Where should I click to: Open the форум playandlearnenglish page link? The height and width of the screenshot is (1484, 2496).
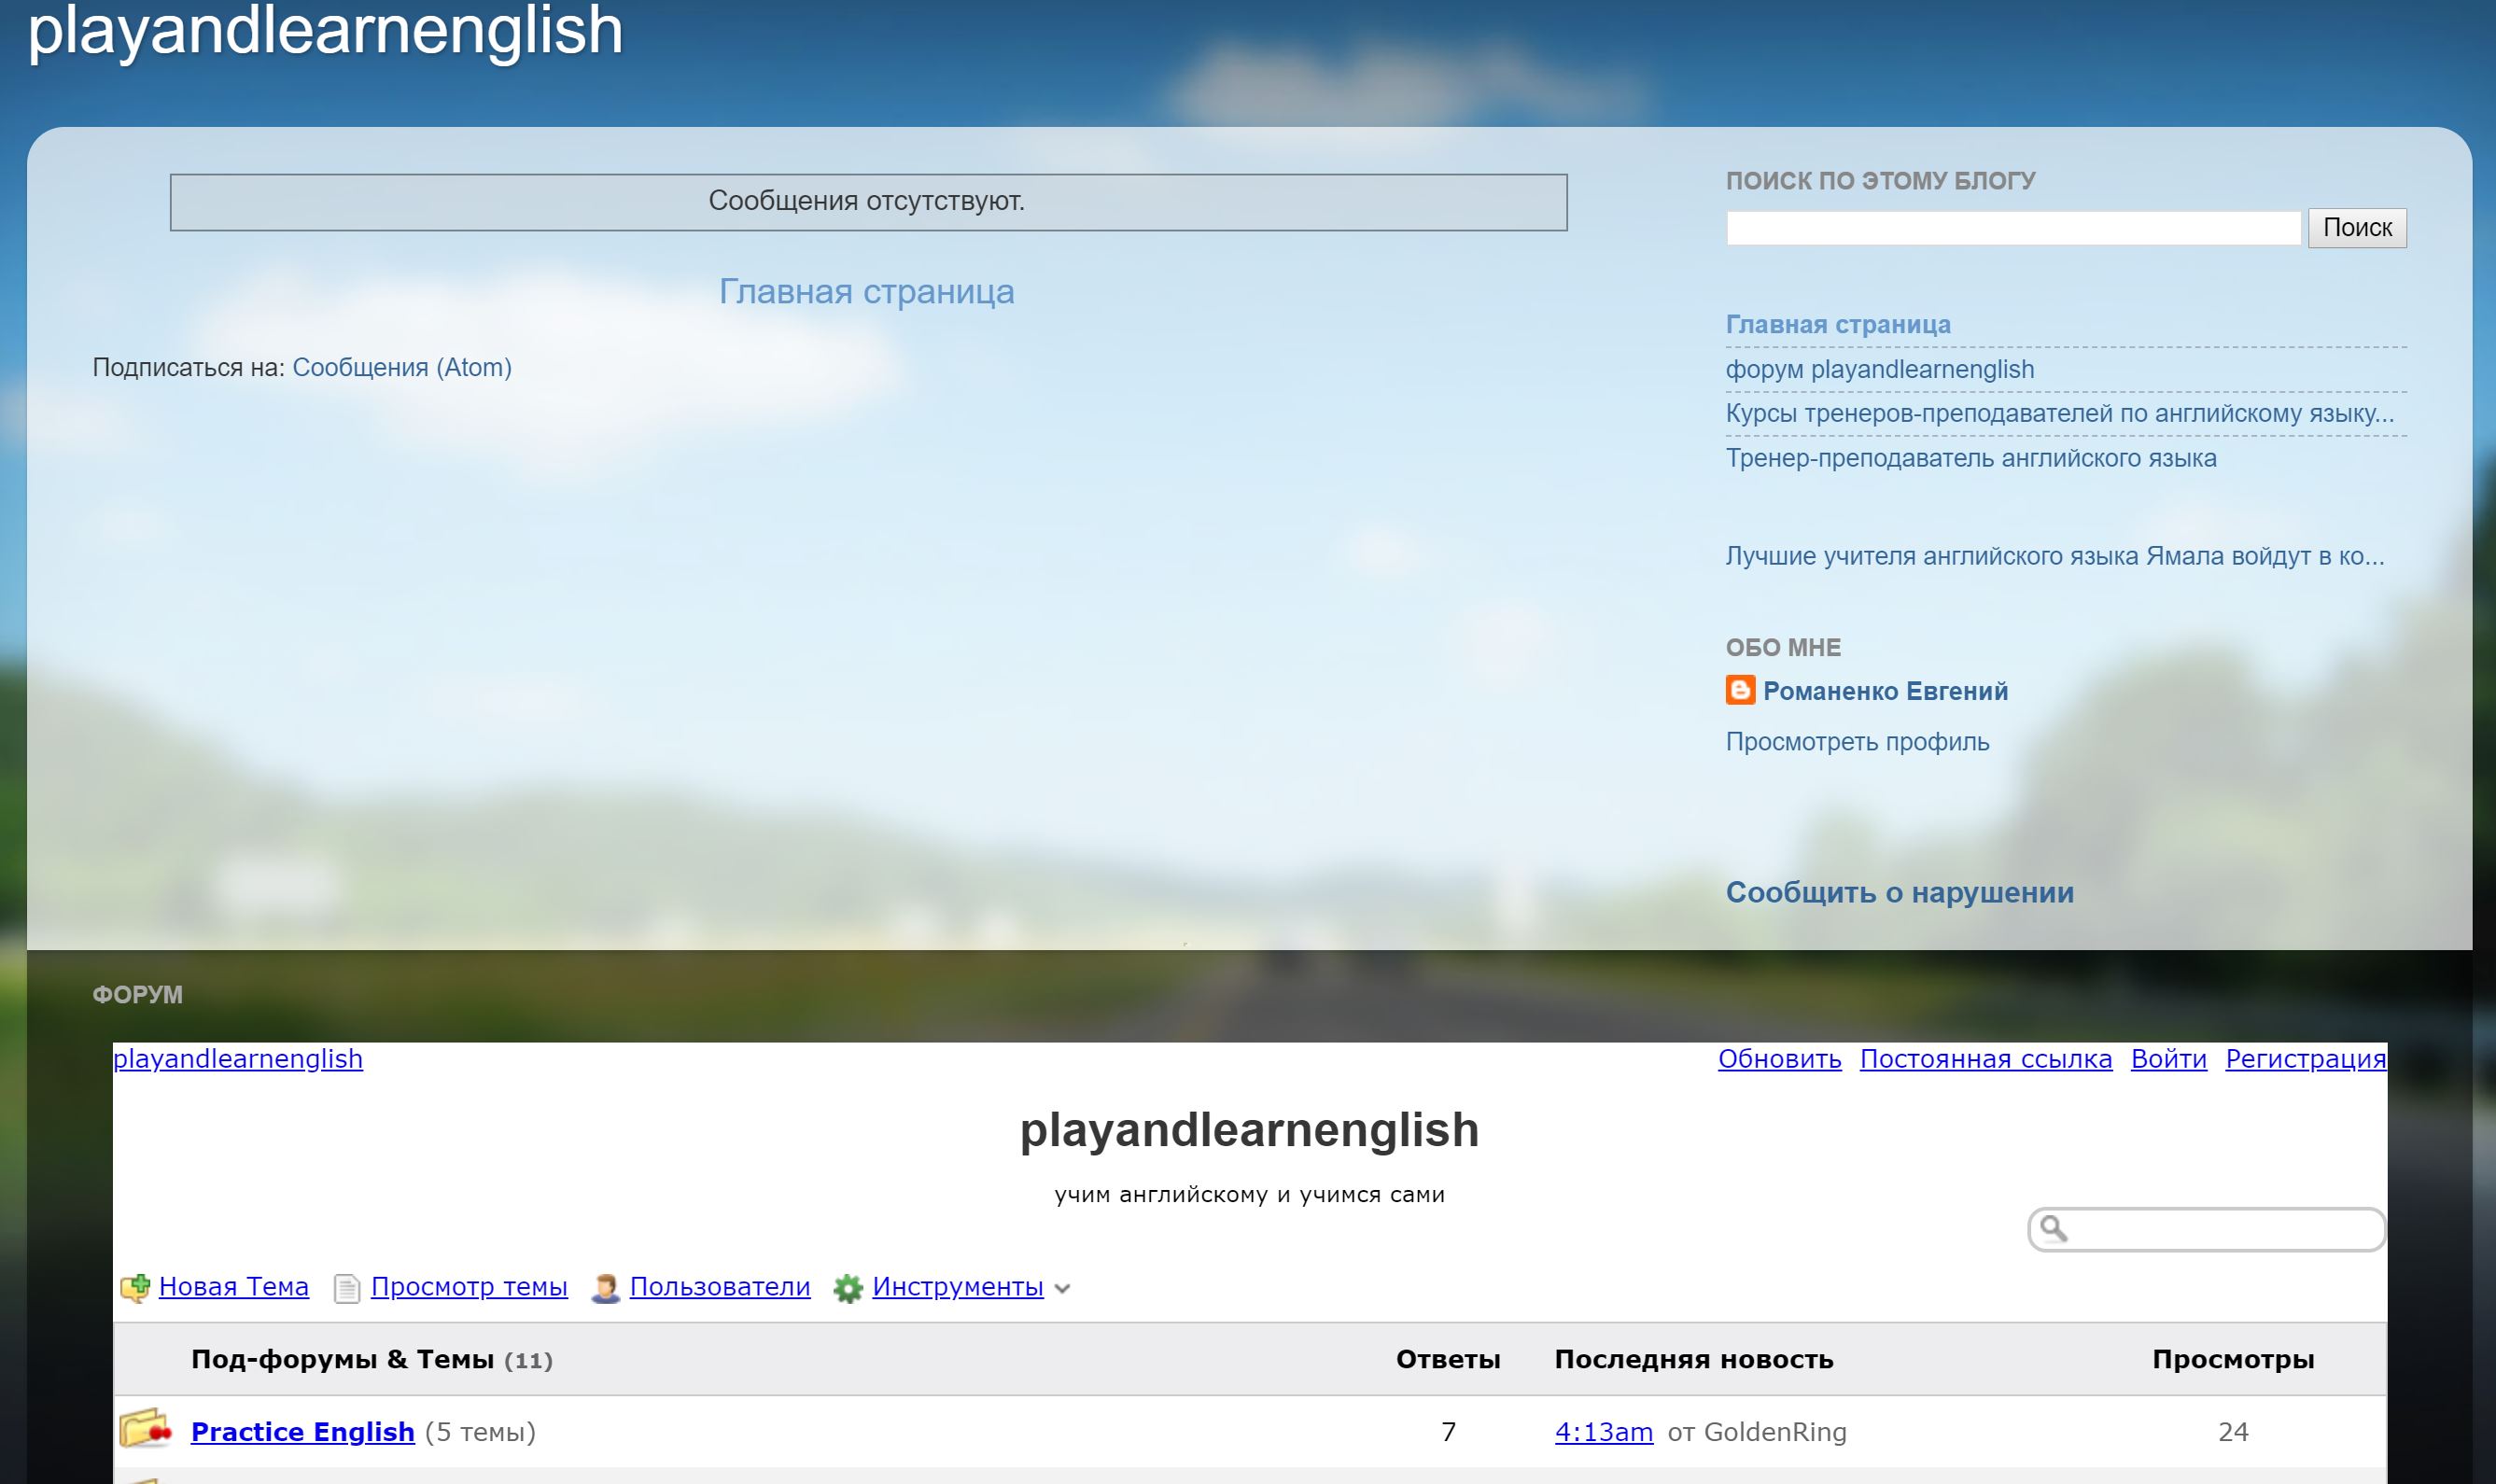(x=1879, y=369)
